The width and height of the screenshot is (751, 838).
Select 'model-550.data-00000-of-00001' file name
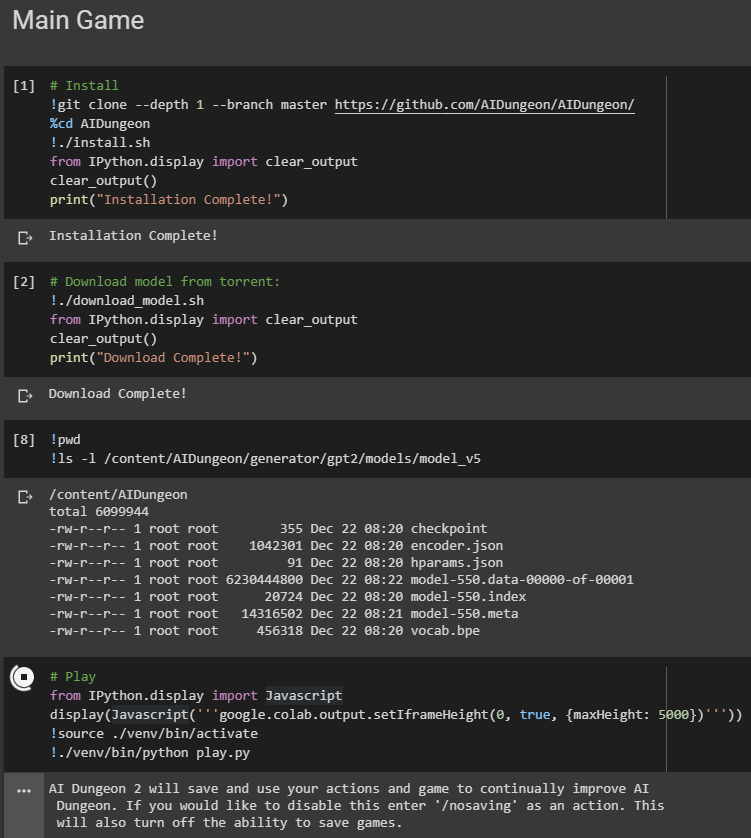[x=522, y=580]
